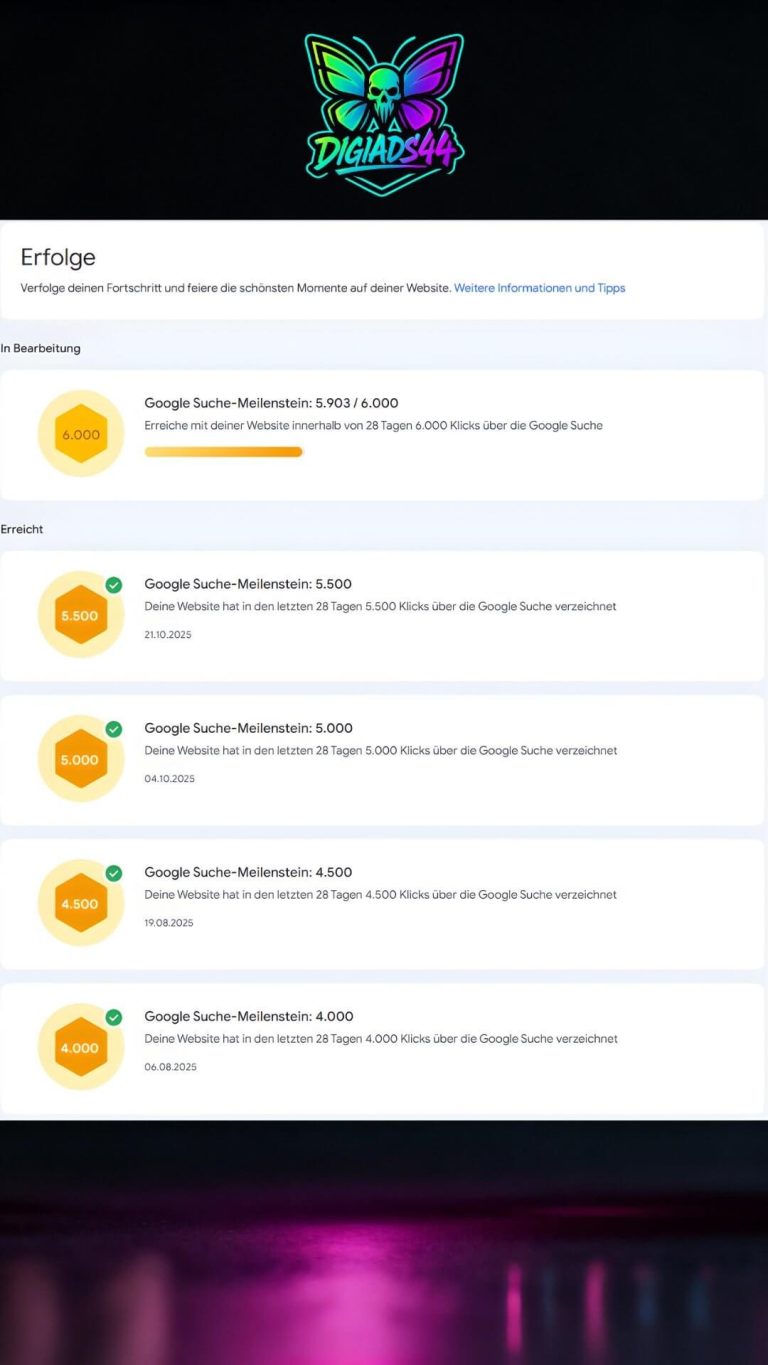The height and width of the screenshot is (1365, 768).
Task: Click the progress bar under the 6.000 milestone
Action: (223, 452)
